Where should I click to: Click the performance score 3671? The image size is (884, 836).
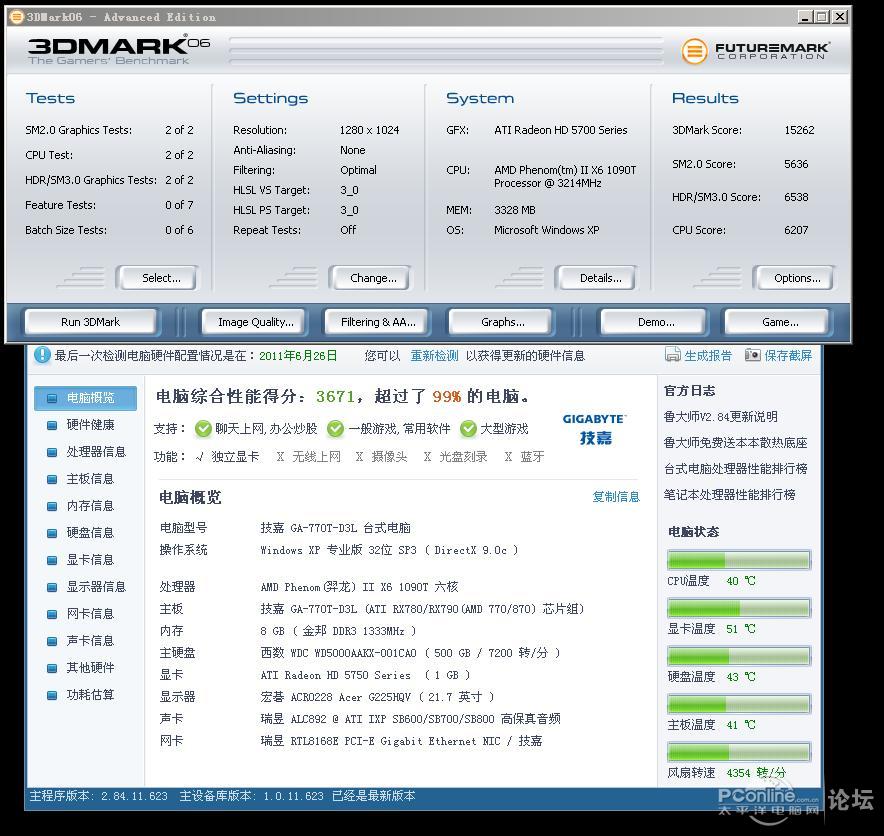(x=335, y=396)
